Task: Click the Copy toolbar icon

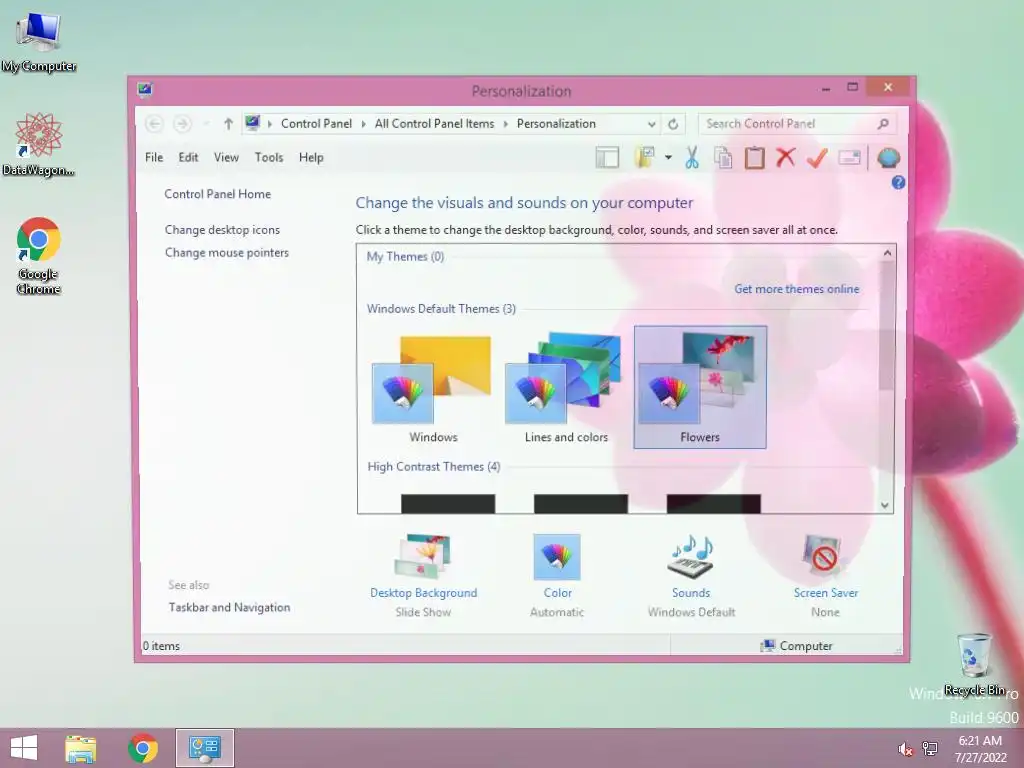Action: click(723, 157)
